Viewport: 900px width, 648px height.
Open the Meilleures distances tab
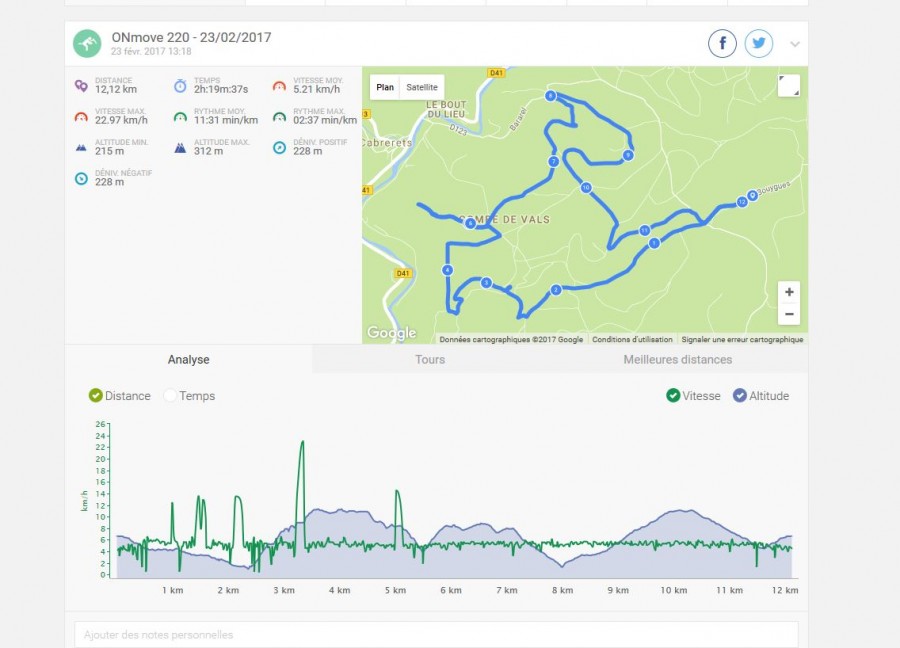pos(677,359)
